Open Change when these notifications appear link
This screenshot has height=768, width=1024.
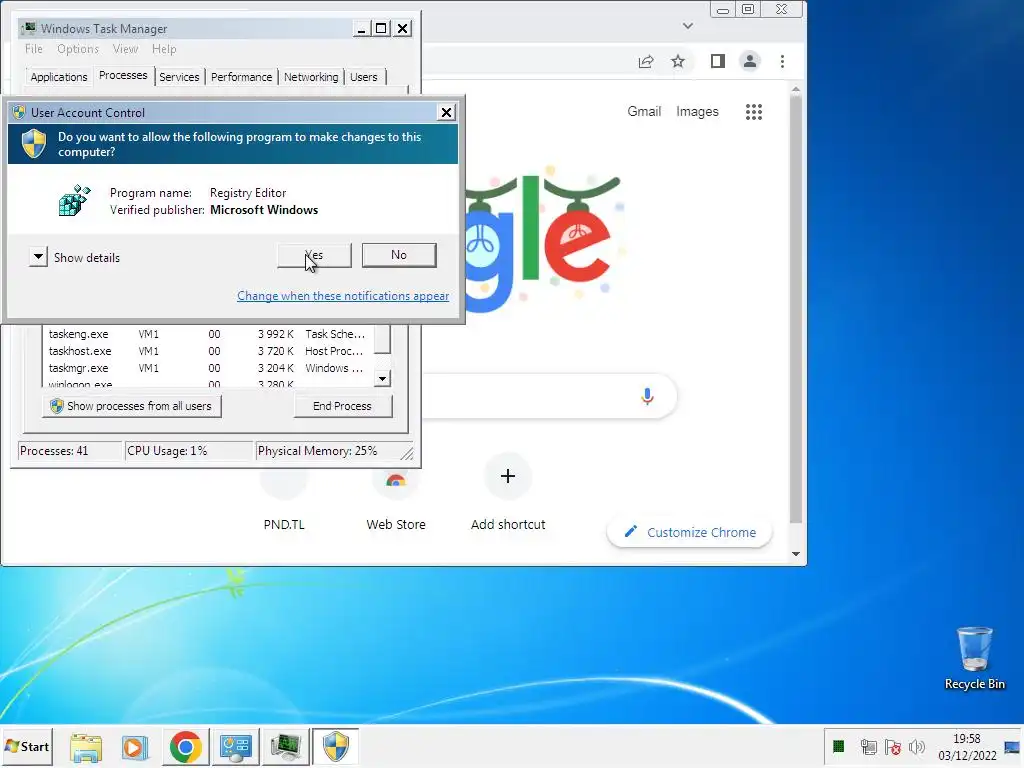click(x=343, y=296)
